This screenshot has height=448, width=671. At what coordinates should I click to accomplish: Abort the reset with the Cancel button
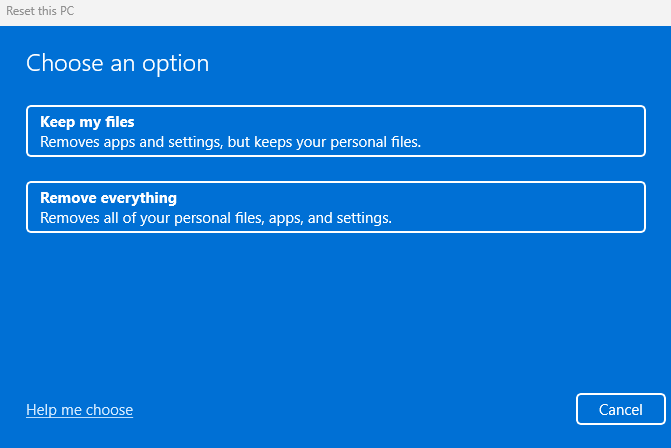pos(620,410)
